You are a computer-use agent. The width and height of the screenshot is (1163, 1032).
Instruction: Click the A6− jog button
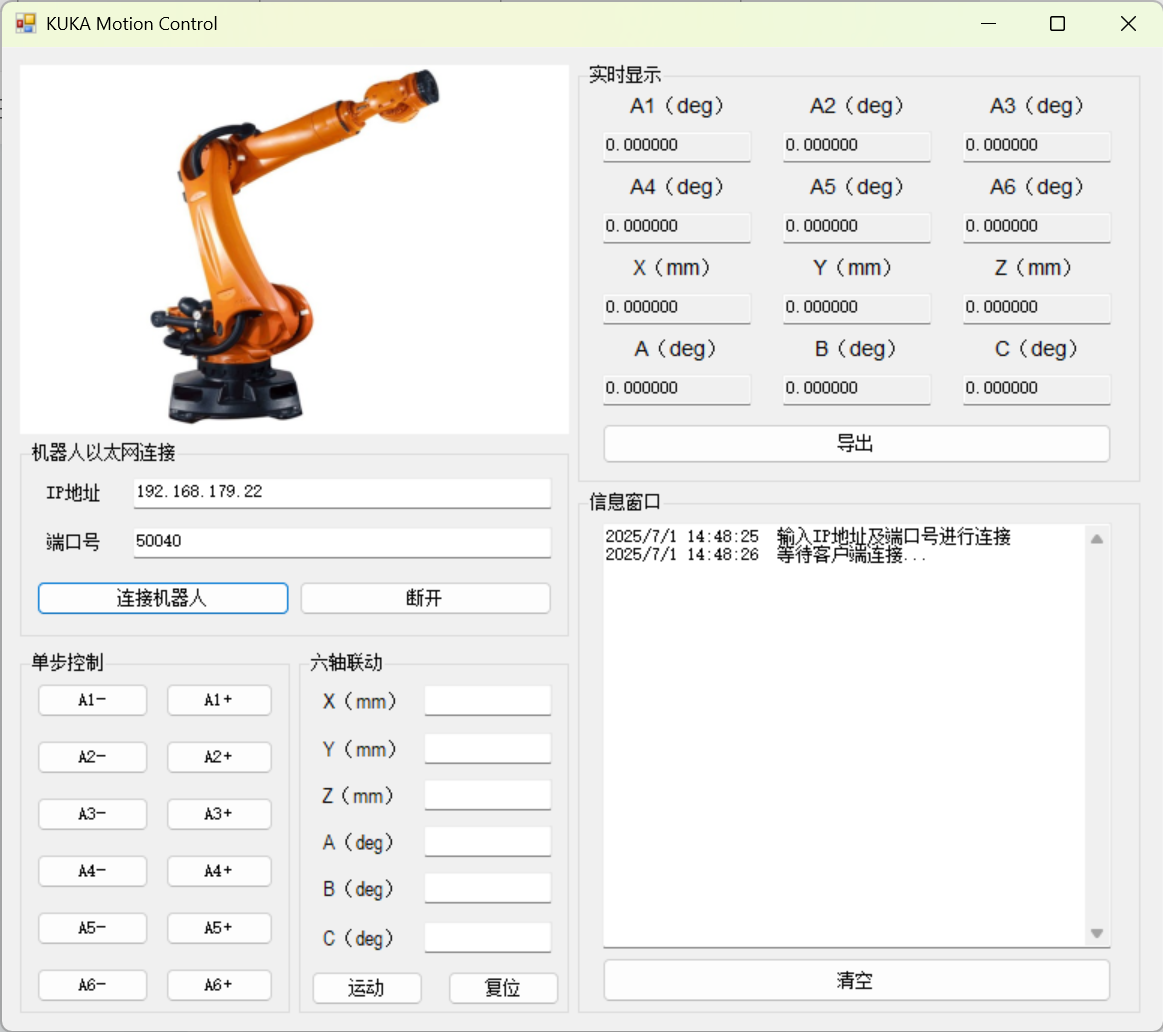point(93,985)
